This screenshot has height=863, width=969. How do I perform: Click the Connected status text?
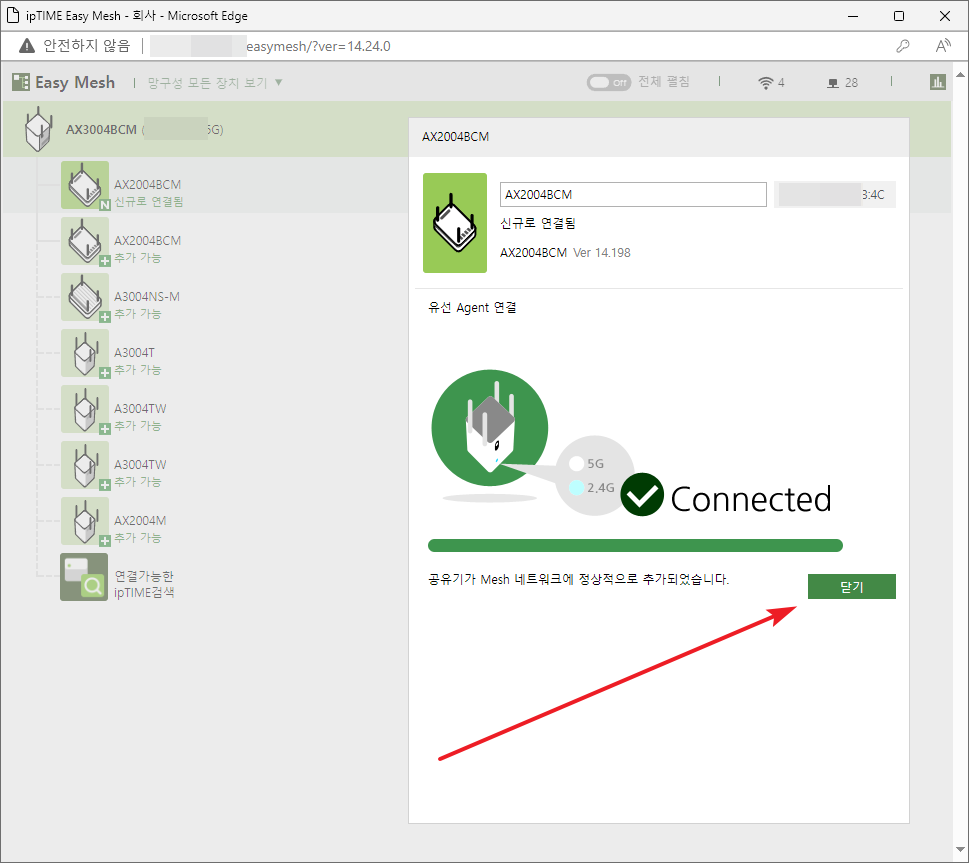click(x=751, y=500)
